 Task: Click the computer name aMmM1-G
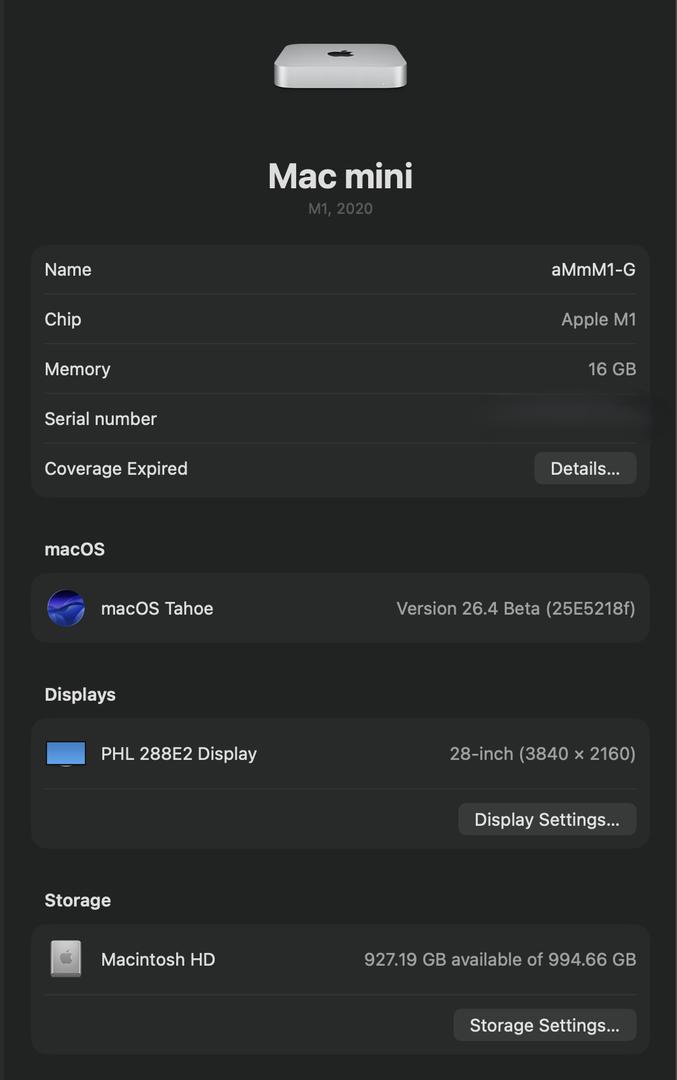click(x=593, y=270)
